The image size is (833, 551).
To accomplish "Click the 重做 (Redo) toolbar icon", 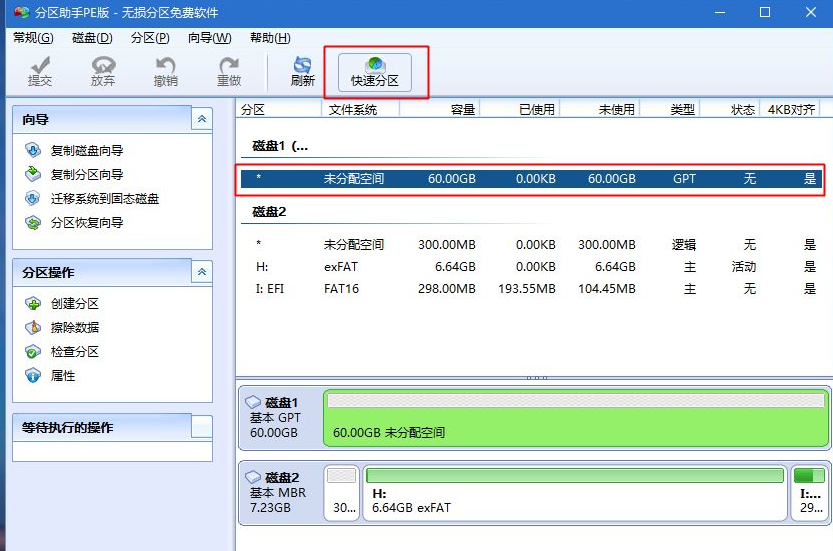I will point(229,71).
